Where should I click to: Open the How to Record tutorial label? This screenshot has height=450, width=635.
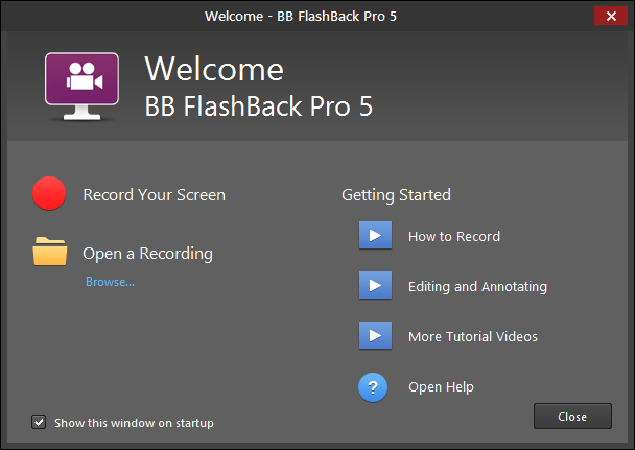454,236
